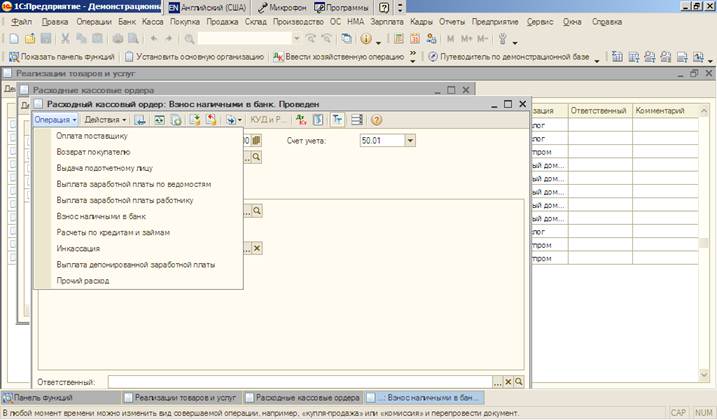Click inside the Ответственный input field

click(x=300, y=382)
